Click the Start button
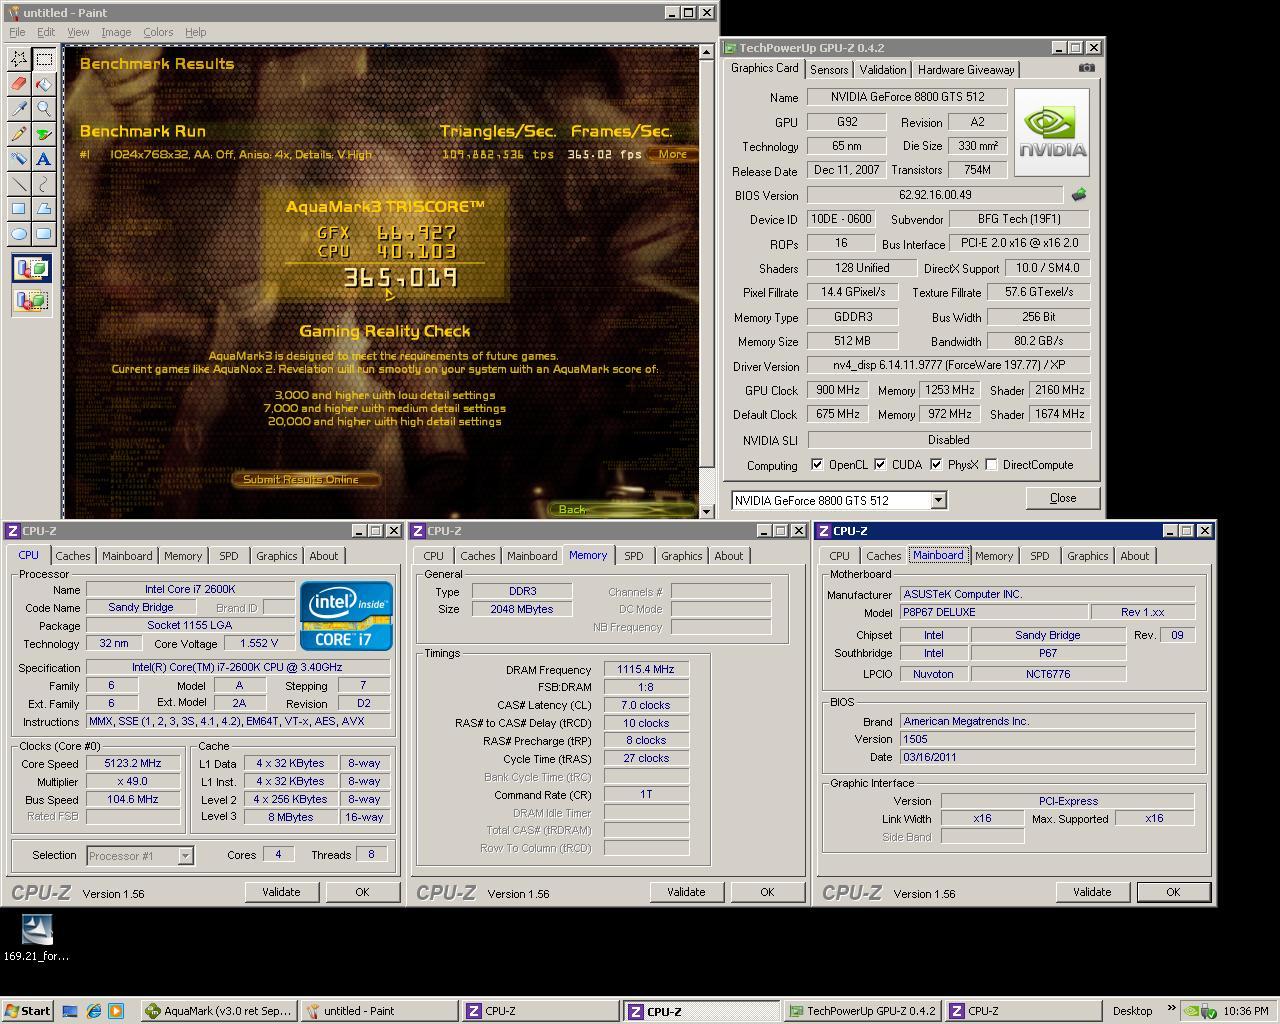Image resolution: width=1280 pixels, height=1024 pixels. pyautogui.click(x=28, y=1011)
